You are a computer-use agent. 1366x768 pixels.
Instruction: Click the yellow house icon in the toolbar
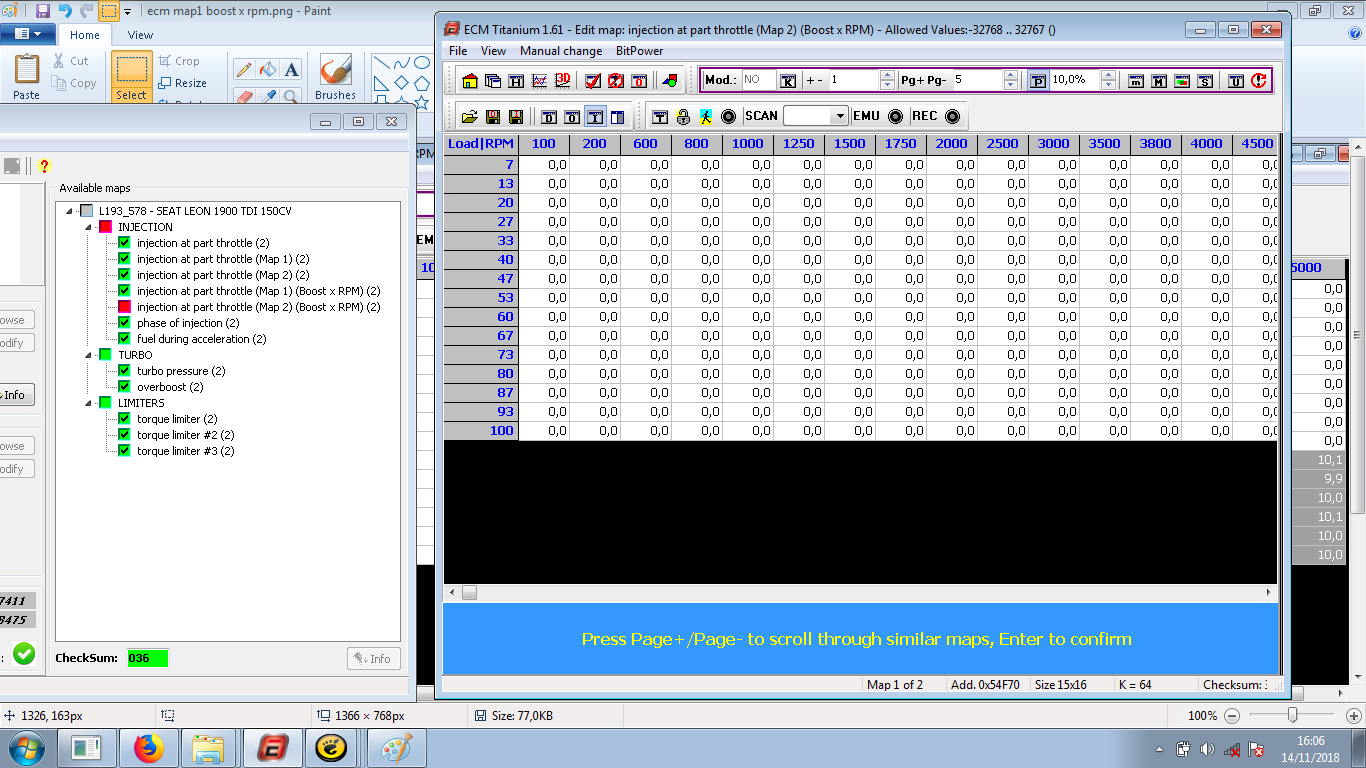[x=470, y=81]
